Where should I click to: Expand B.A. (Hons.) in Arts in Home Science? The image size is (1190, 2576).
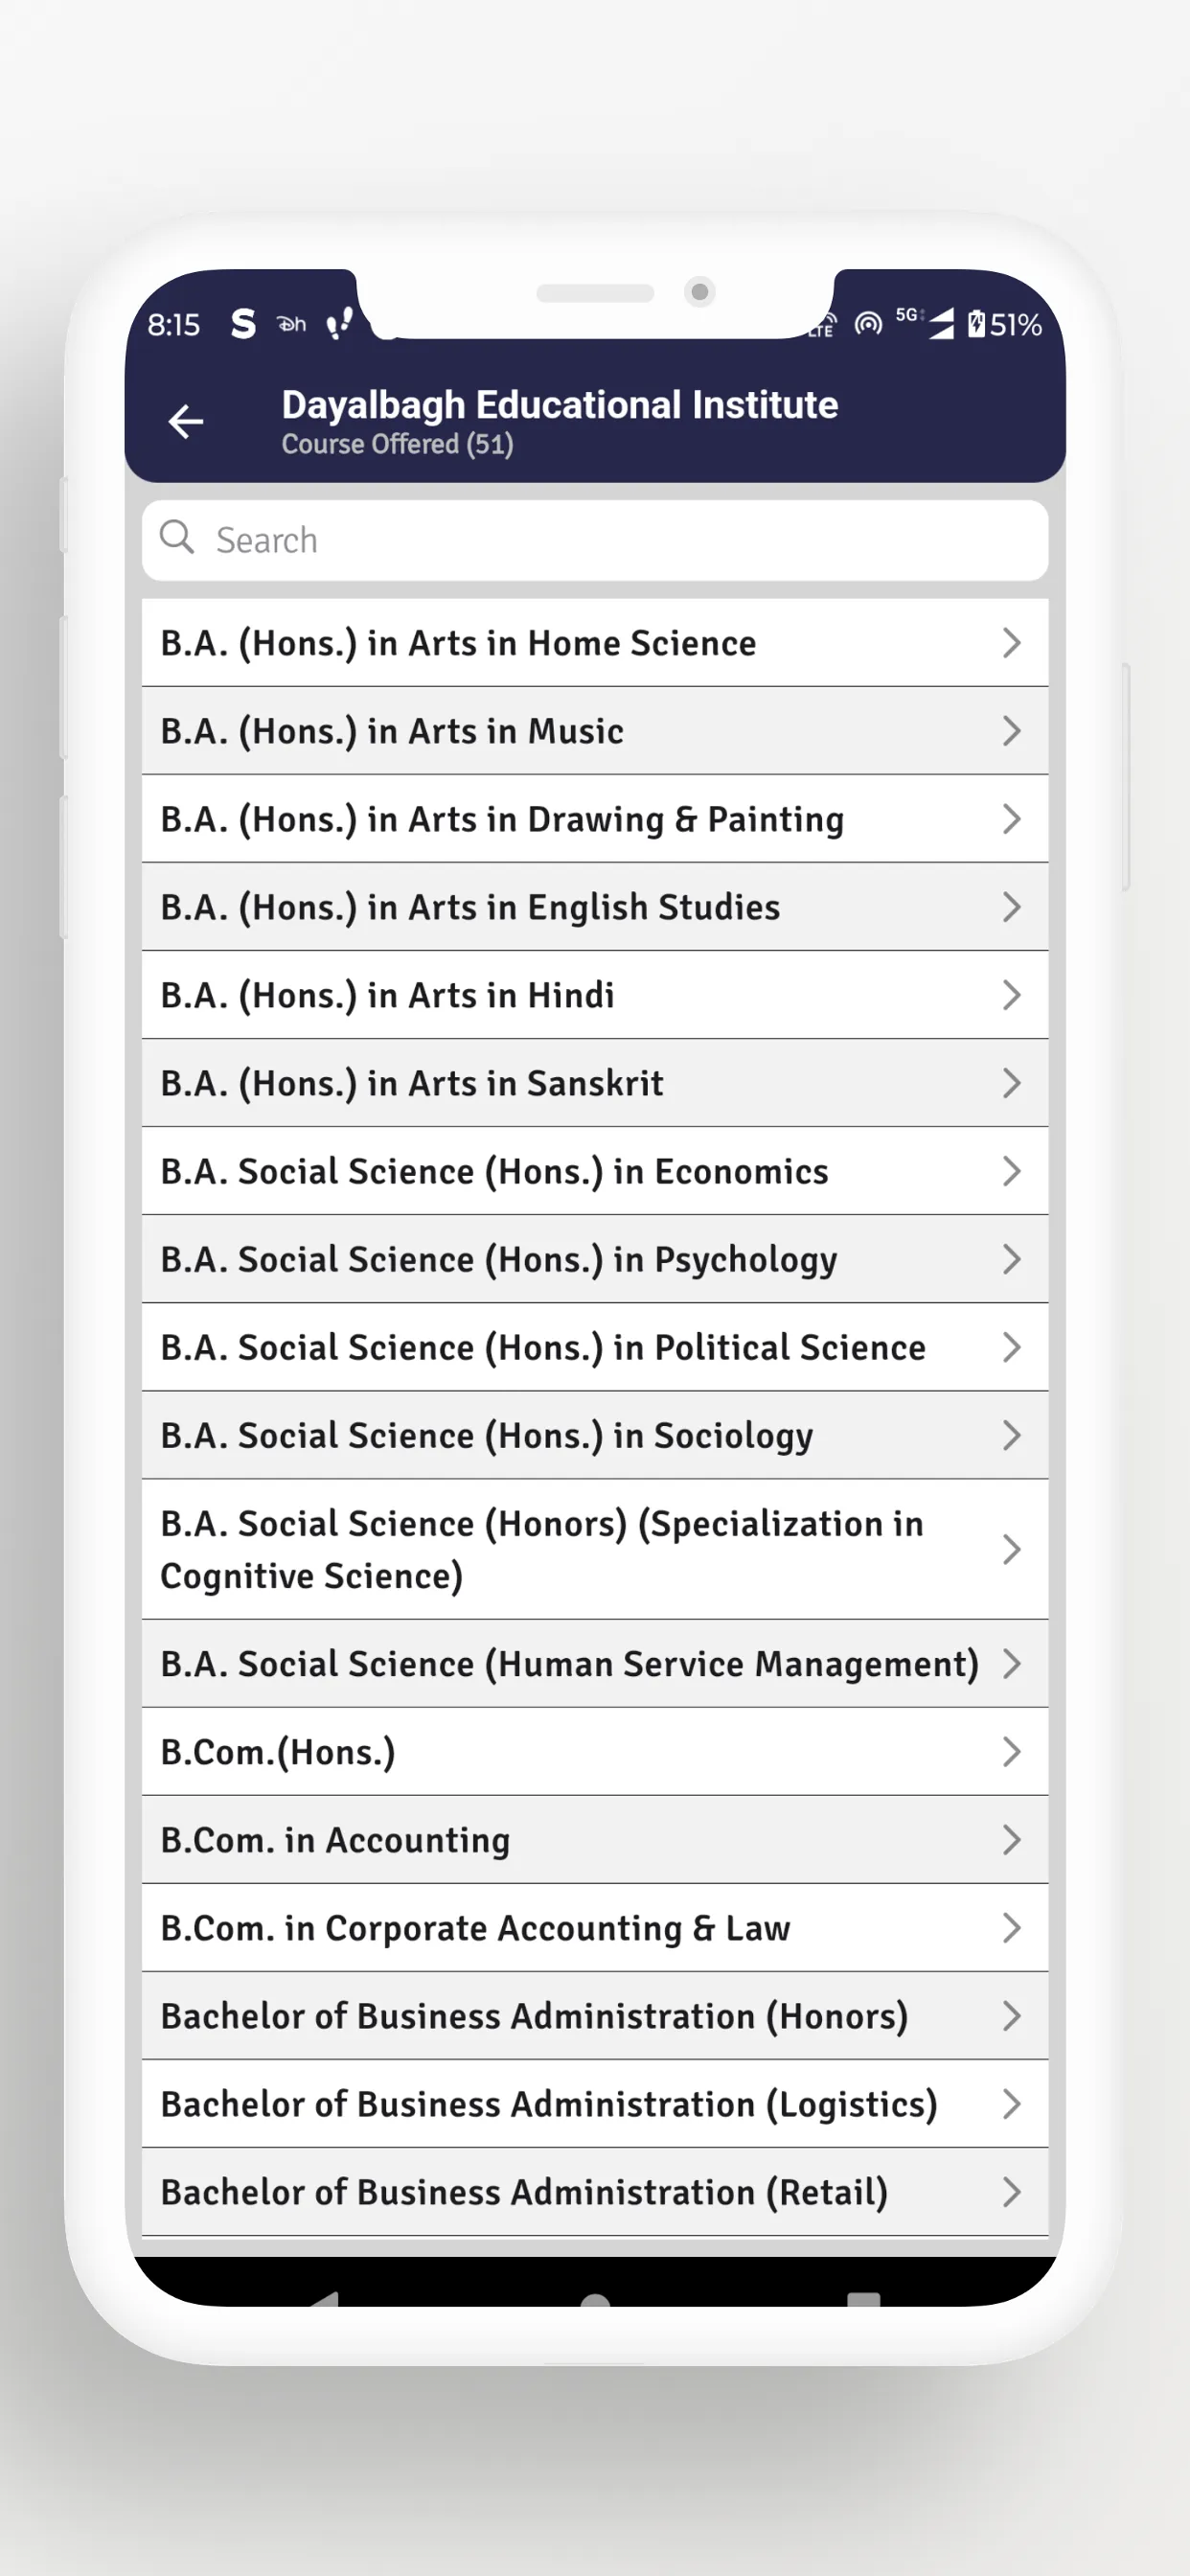595,643
